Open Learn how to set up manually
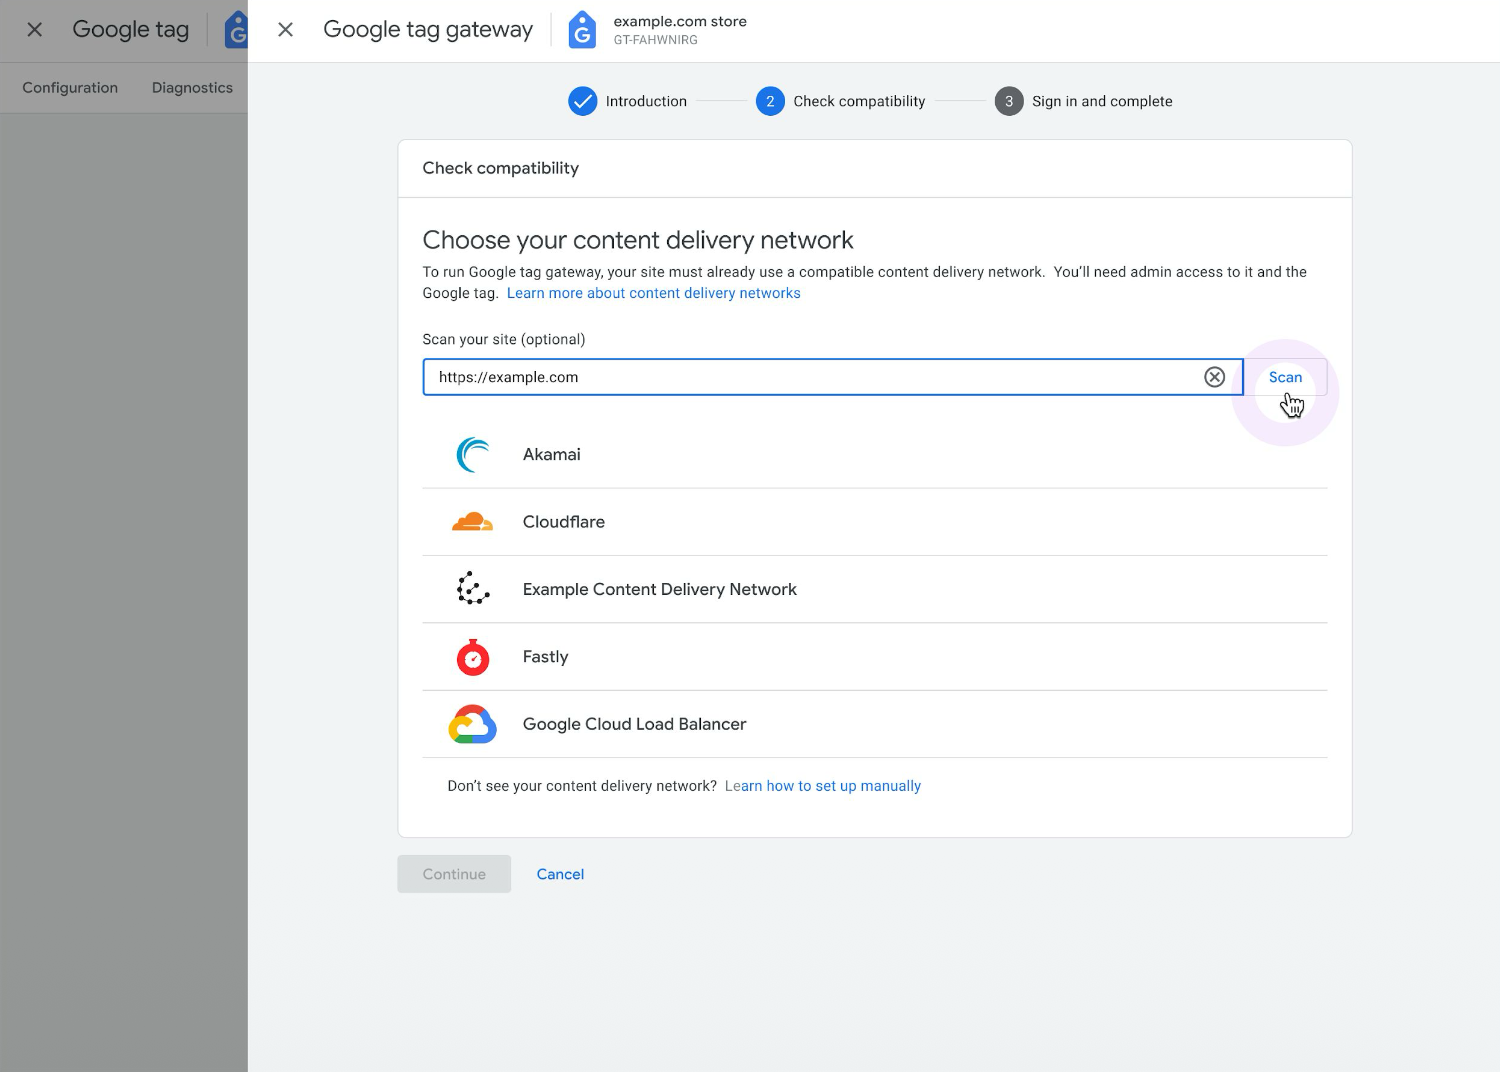Viewport: 1500px width, 1072px height. pyautogui.click(x=822, y=786)
